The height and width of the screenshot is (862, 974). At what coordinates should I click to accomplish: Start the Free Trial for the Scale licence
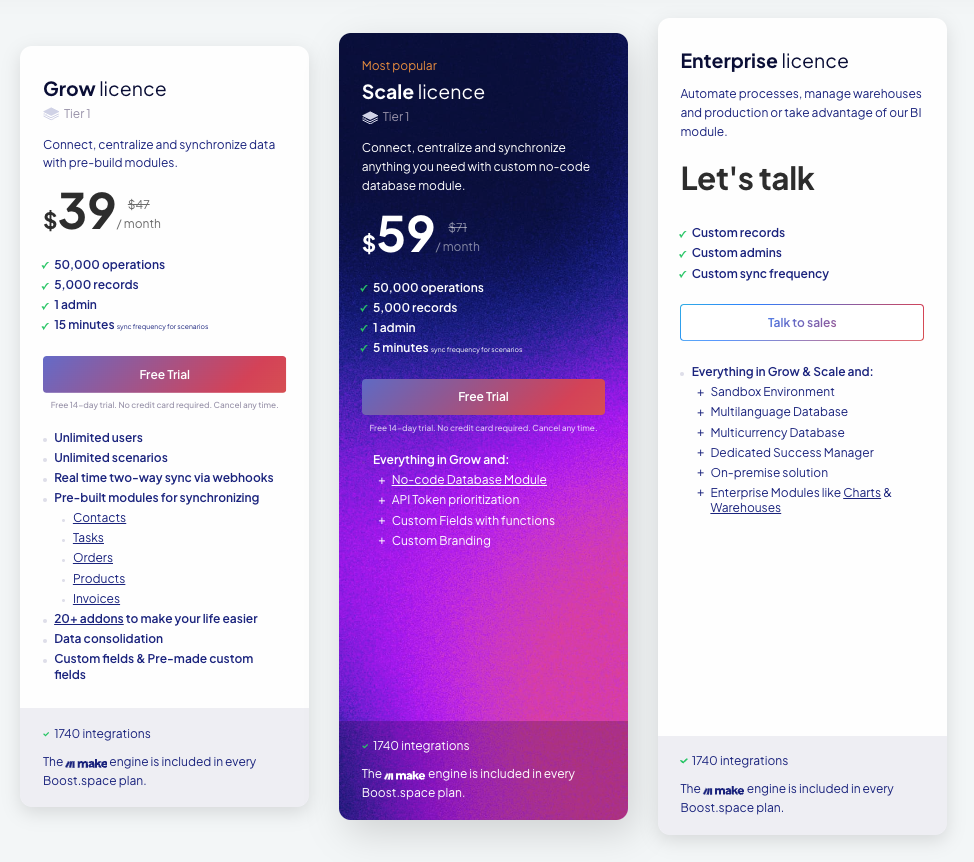click(483, 396)
